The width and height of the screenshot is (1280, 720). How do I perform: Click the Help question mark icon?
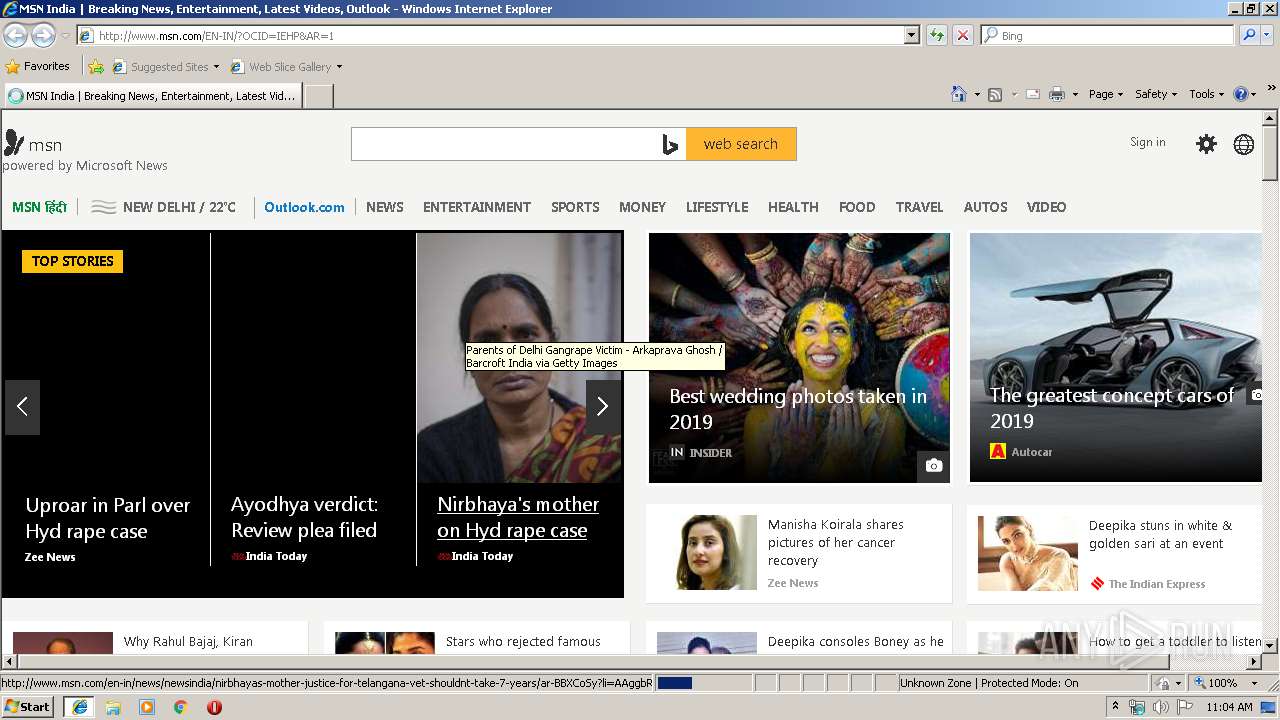pos(1241,94)
